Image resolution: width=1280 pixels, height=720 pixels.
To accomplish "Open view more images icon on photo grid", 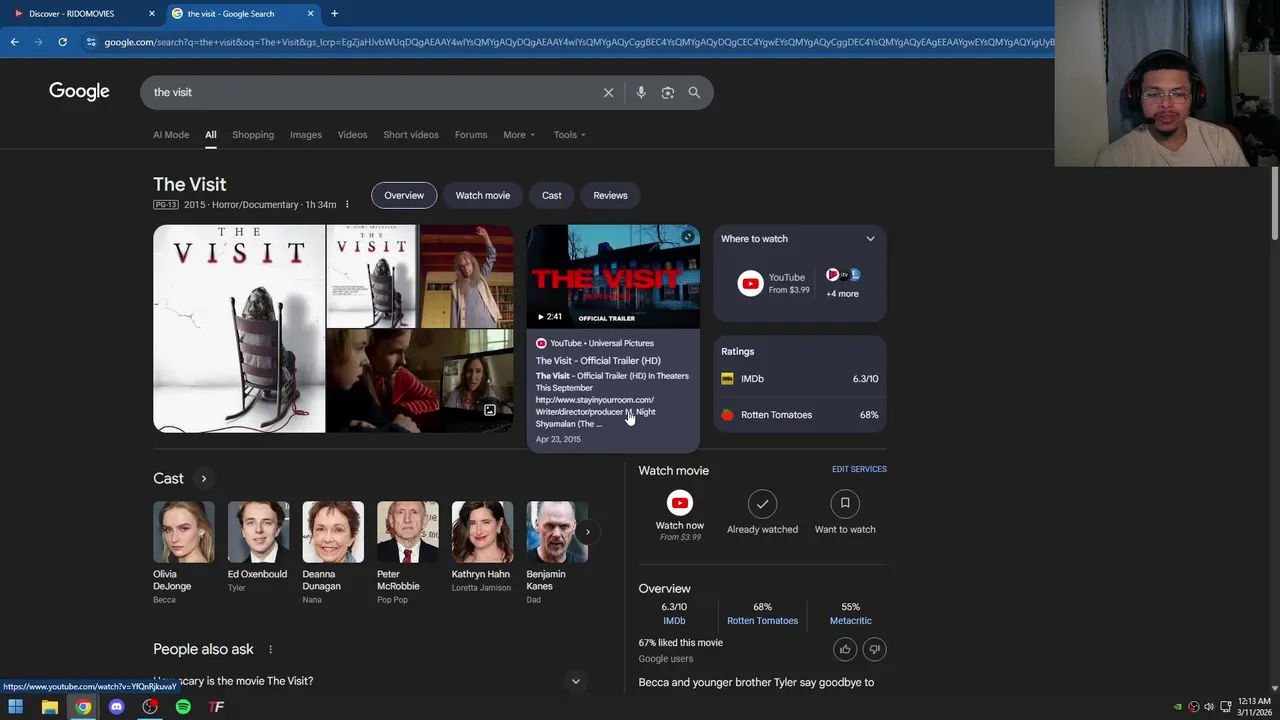I will (x=490, y=410).
